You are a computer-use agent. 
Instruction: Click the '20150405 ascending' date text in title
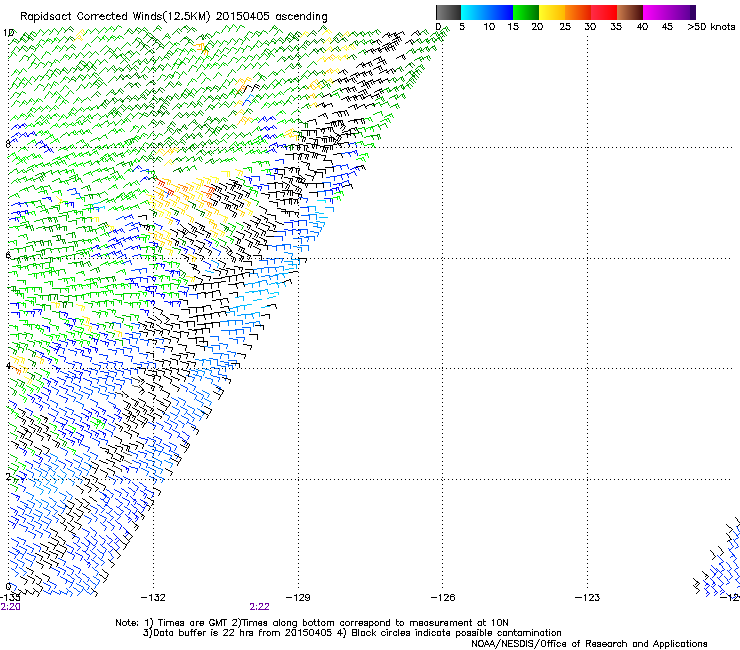[271, 17]
